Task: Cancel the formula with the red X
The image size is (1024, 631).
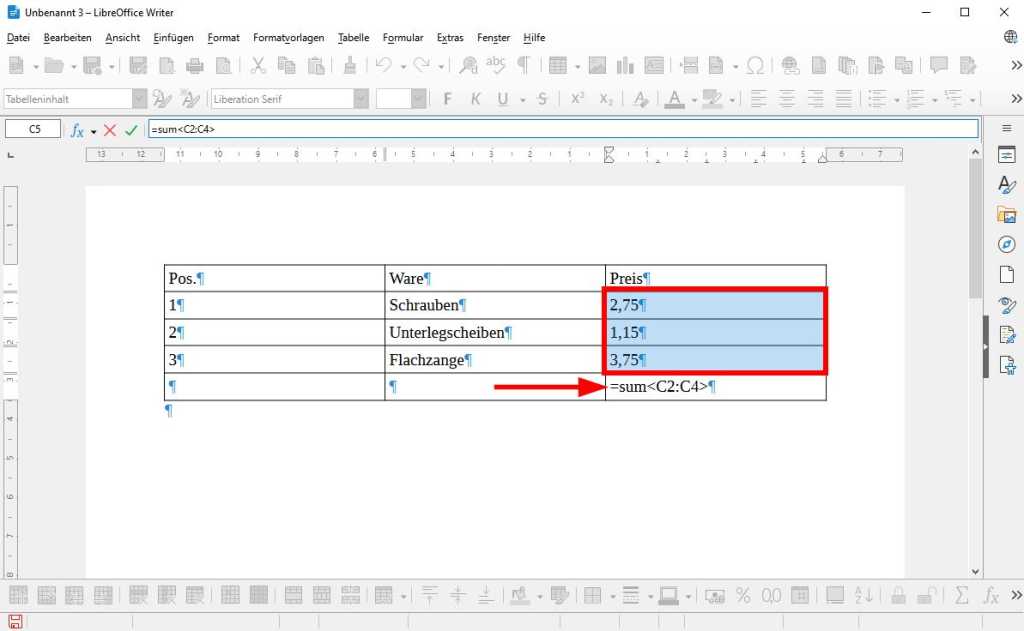Action: [110, 129]
